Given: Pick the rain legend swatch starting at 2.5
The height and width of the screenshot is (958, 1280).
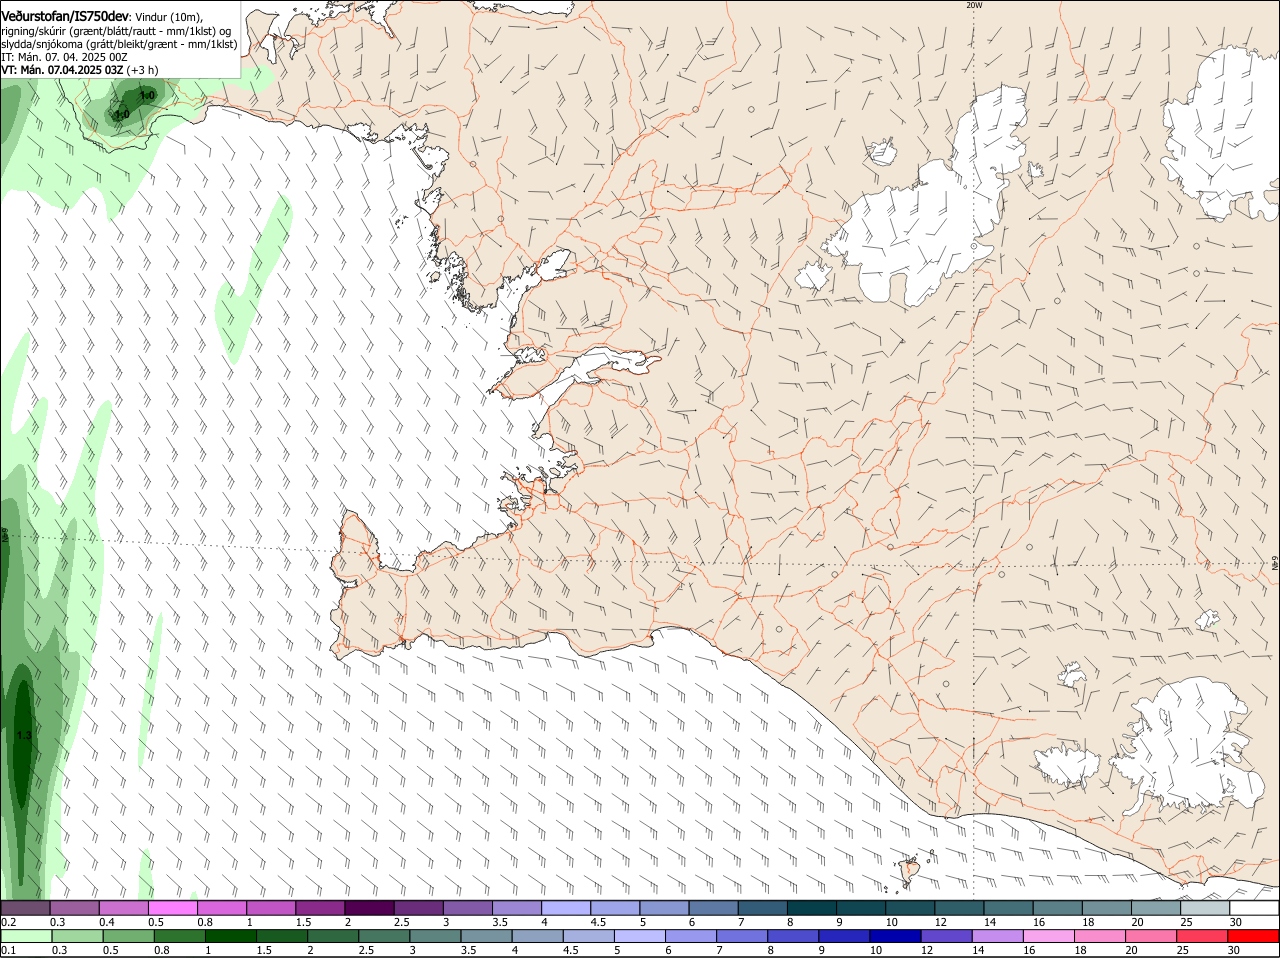Looking at the screenshot, I should tap(384, 936).
